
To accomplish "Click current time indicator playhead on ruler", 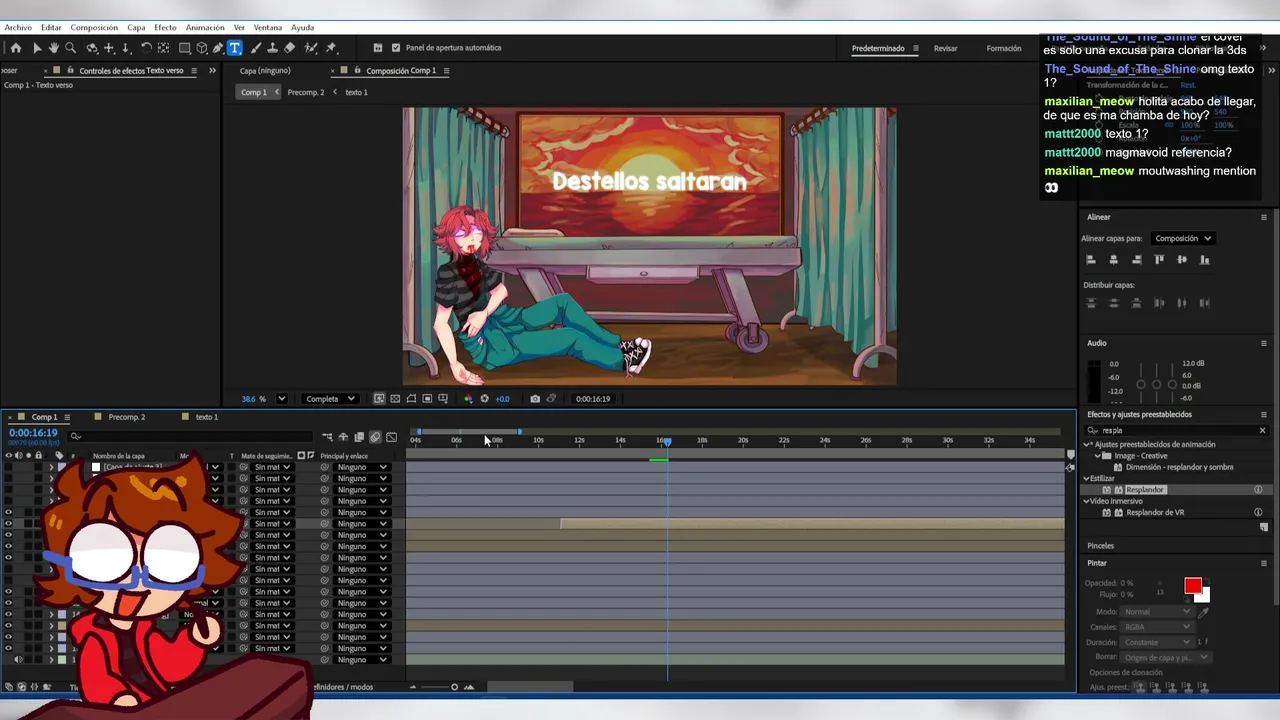I will 667,441.
